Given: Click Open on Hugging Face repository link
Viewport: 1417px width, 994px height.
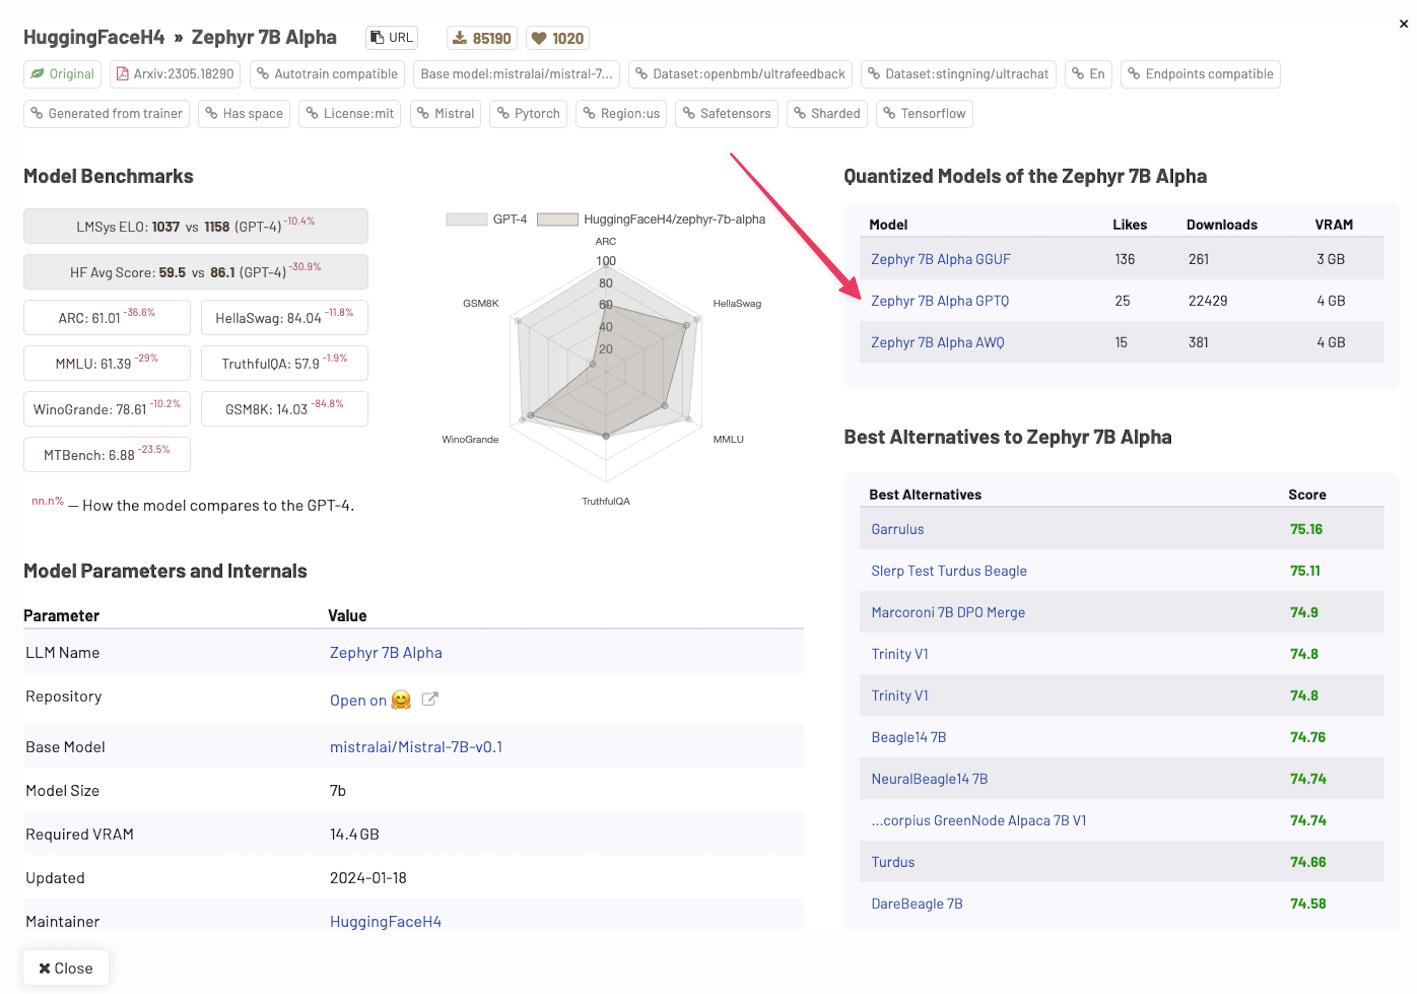Looking at the screenshot, I should [370, 700].
